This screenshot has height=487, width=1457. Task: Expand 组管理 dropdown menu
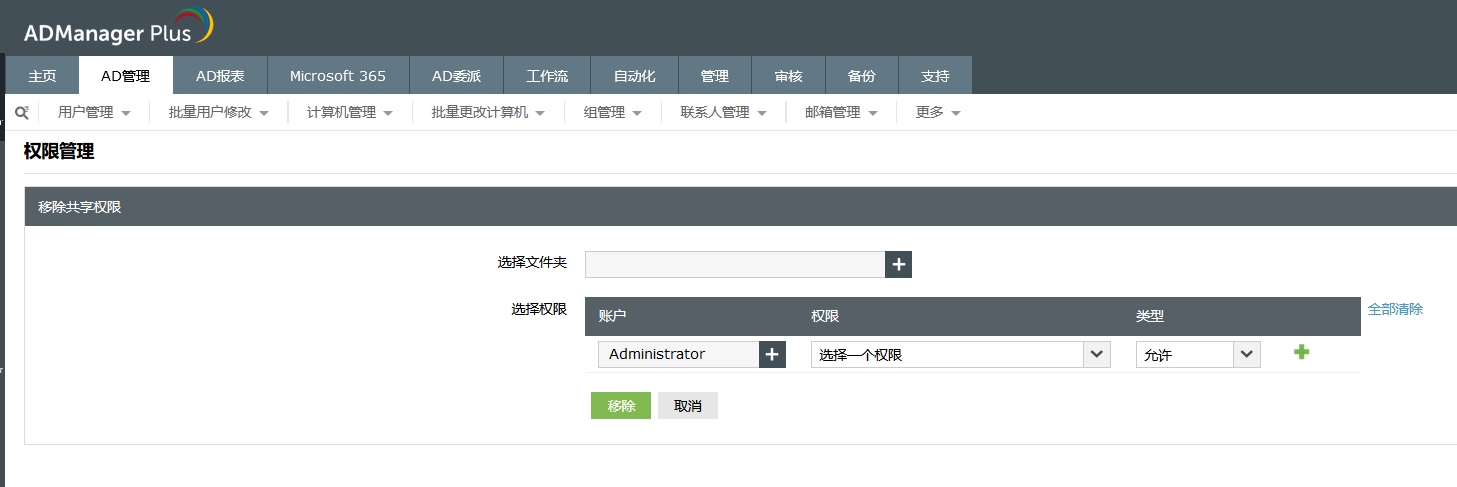point(613,113)
